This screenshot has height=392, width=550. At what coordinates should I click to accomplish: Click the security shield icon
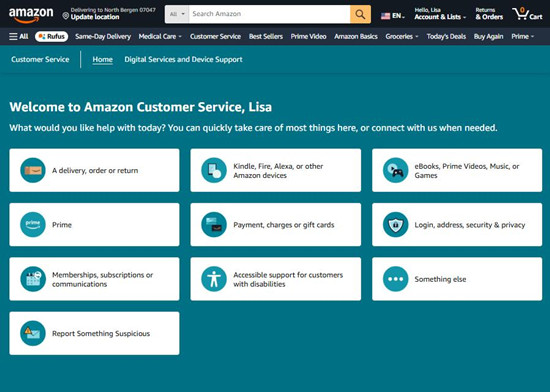pyautogui.click(x=395, y=225)
